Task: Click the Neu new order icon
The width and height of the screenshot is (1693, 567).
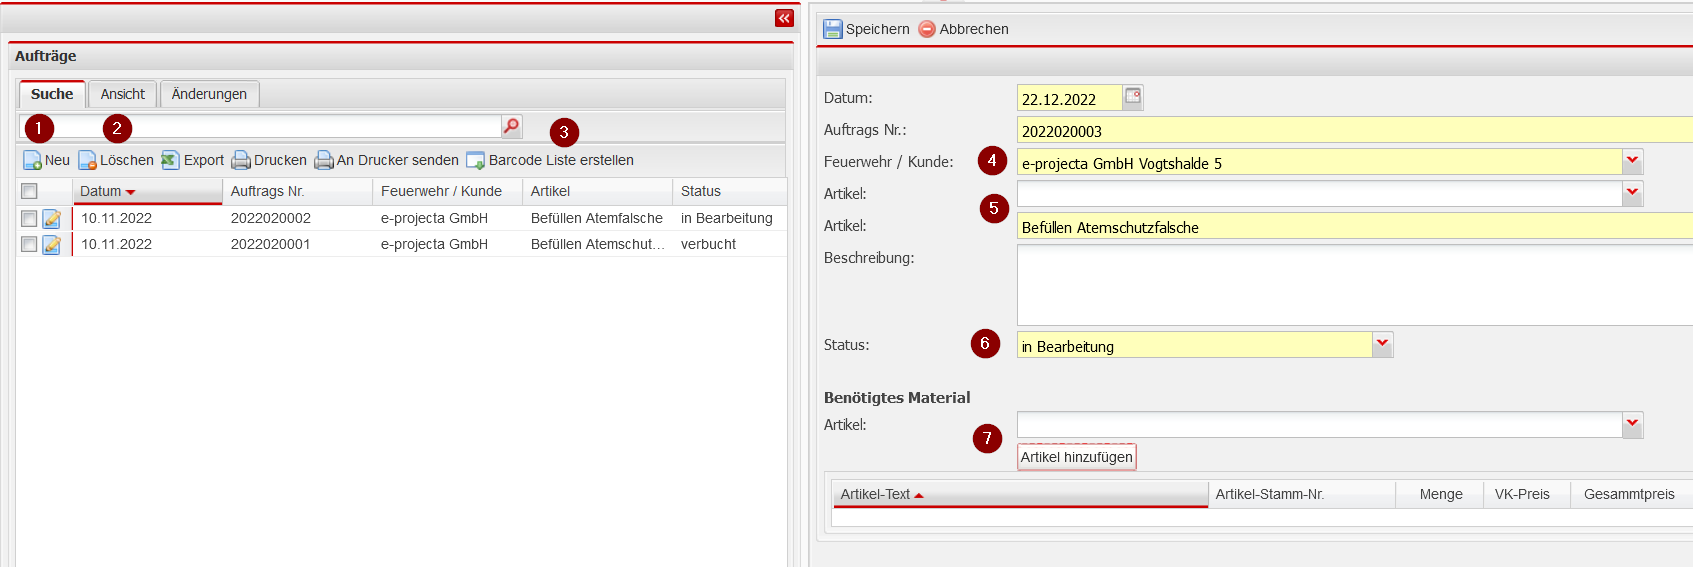Action: point(32,160)
